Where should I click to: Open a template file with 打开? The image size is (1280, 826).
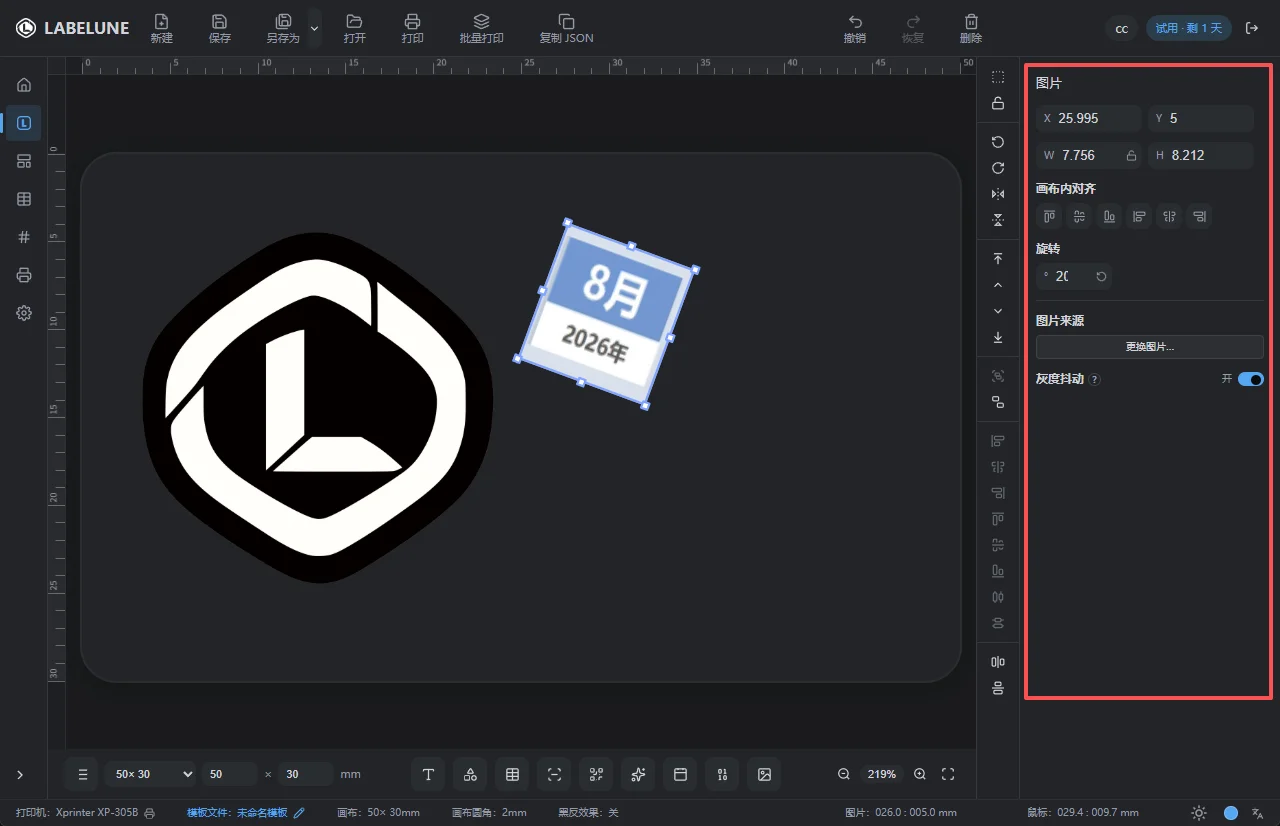pos(354,28)
